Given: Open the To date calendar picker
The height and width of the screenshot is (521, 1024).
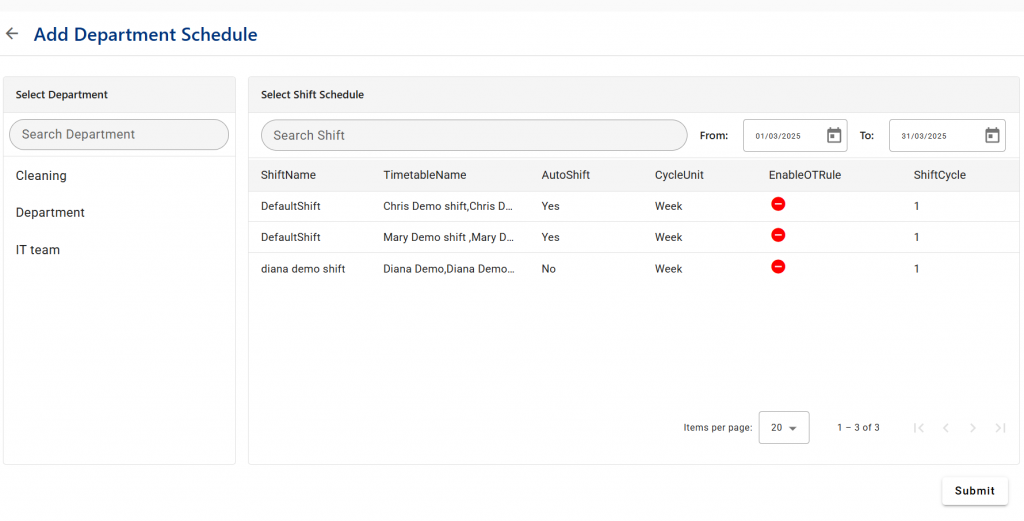Looking at the screenshot, I should pos(992,135).
